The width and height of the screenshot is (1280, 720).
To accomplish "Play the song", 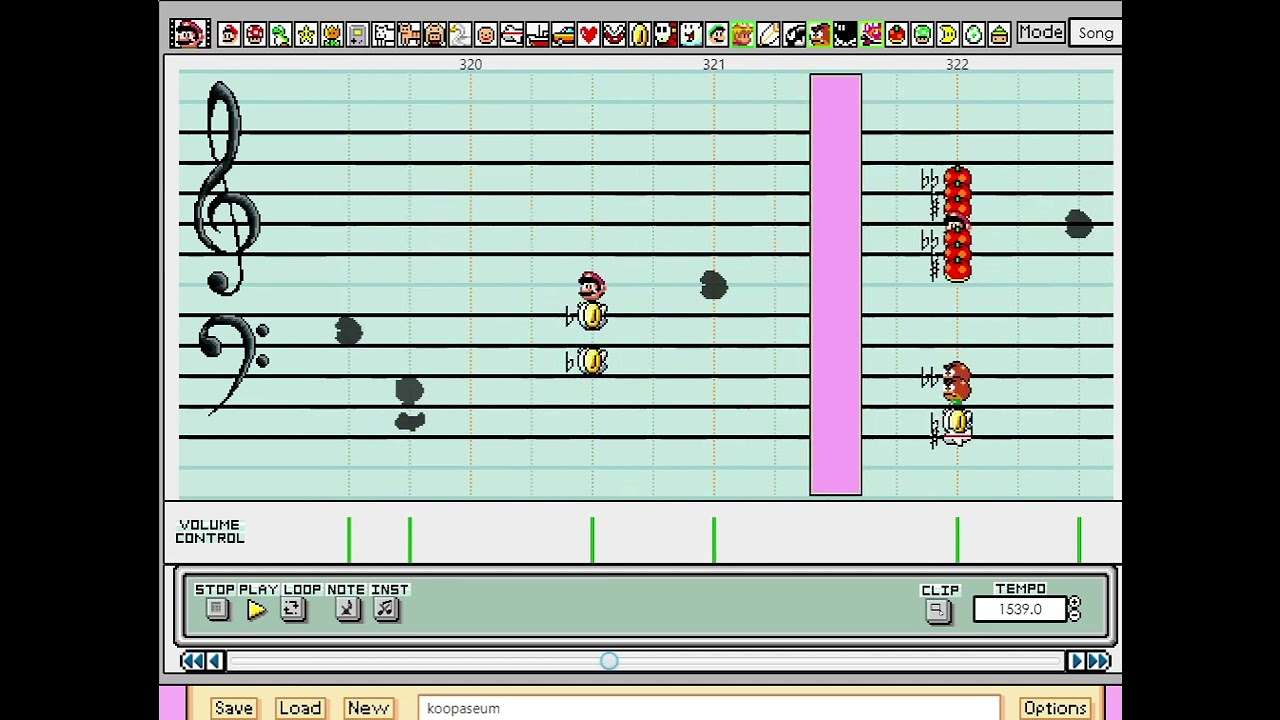I will (256, 610).
